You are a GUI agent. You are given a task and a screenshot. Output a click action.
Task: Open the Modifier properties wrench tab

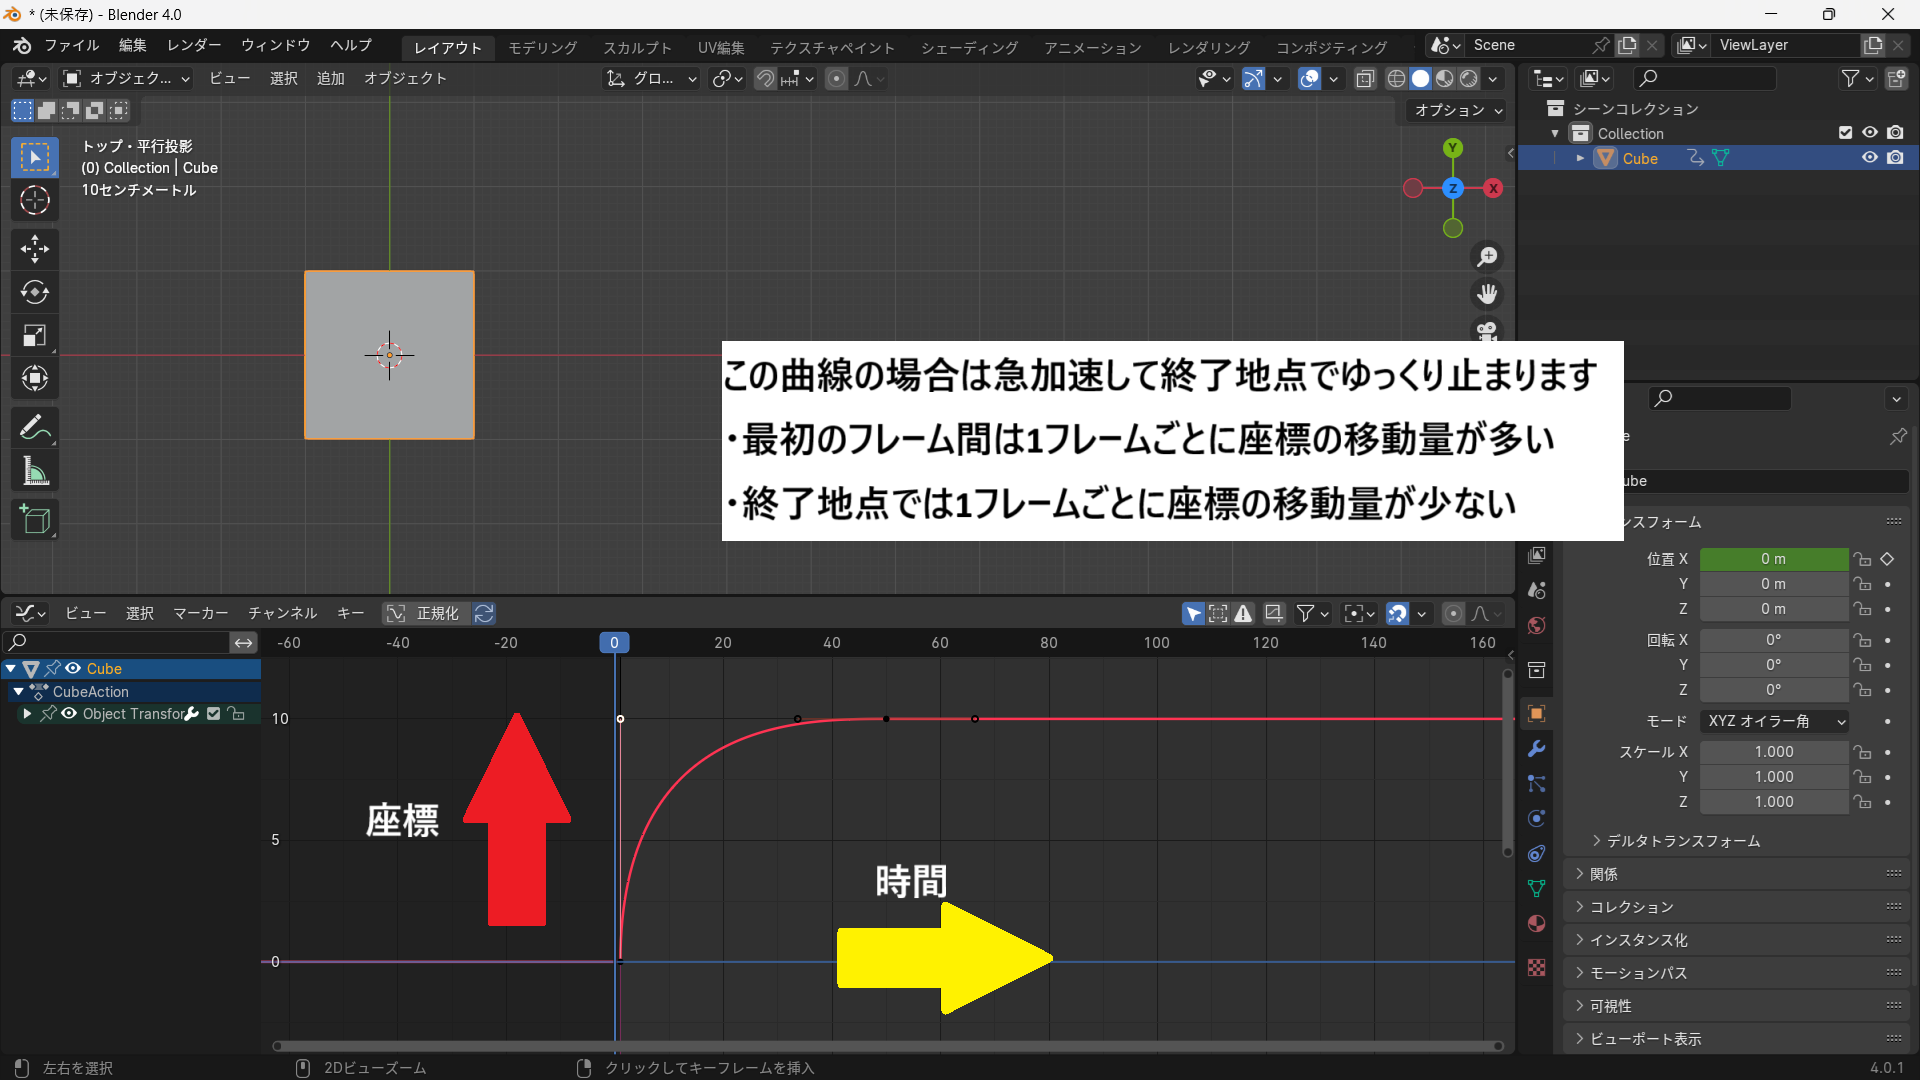(x=1537, y=749)
